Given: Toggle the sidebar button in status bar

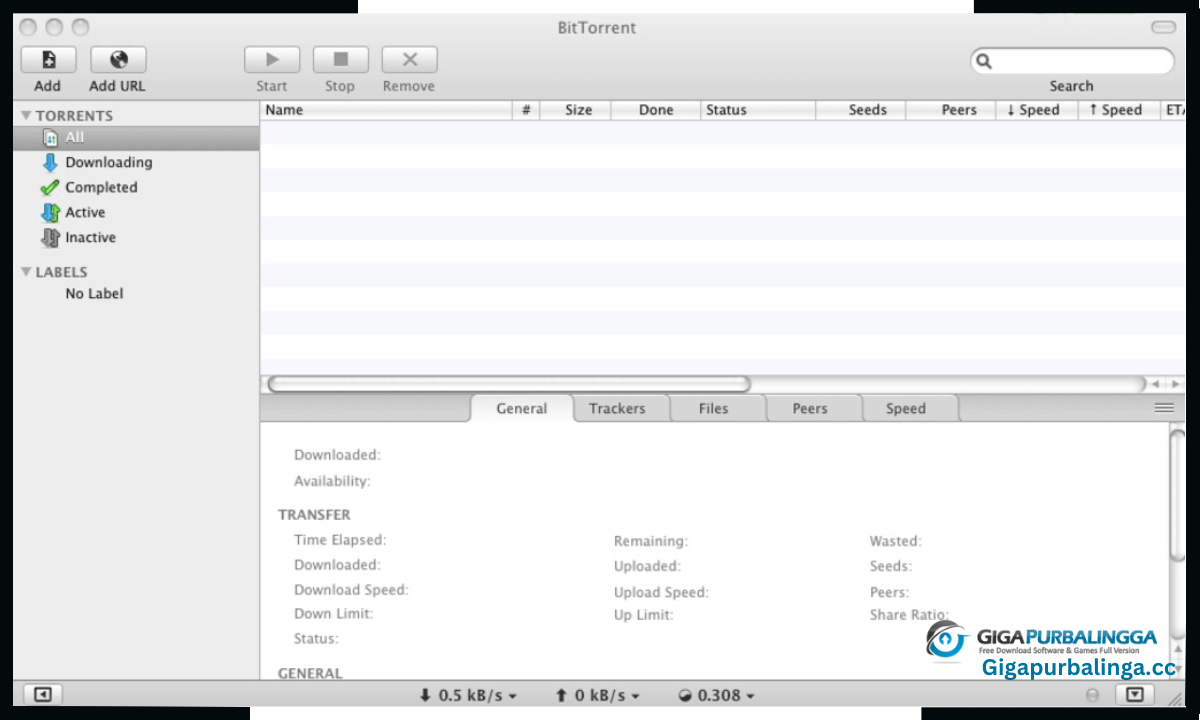Looking at the screenshot, I should 43,695.
